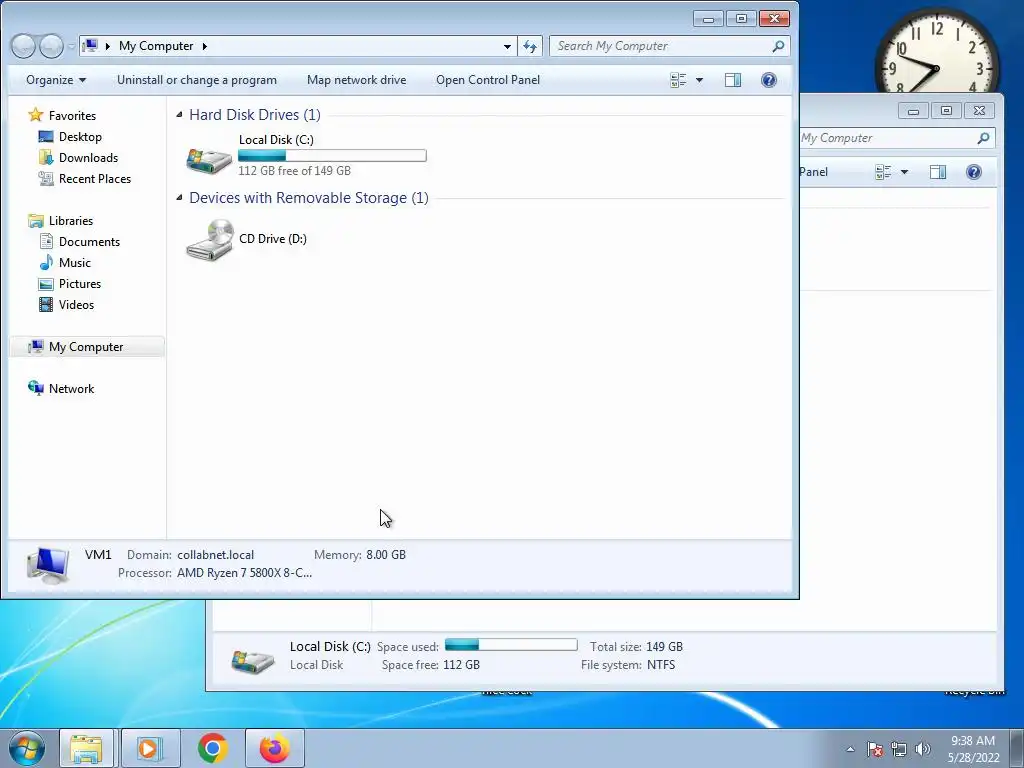The height and width of the screenshot is (768, 1024).
Task: Click the computer icon in the address bar
Action: click(91, 46)
